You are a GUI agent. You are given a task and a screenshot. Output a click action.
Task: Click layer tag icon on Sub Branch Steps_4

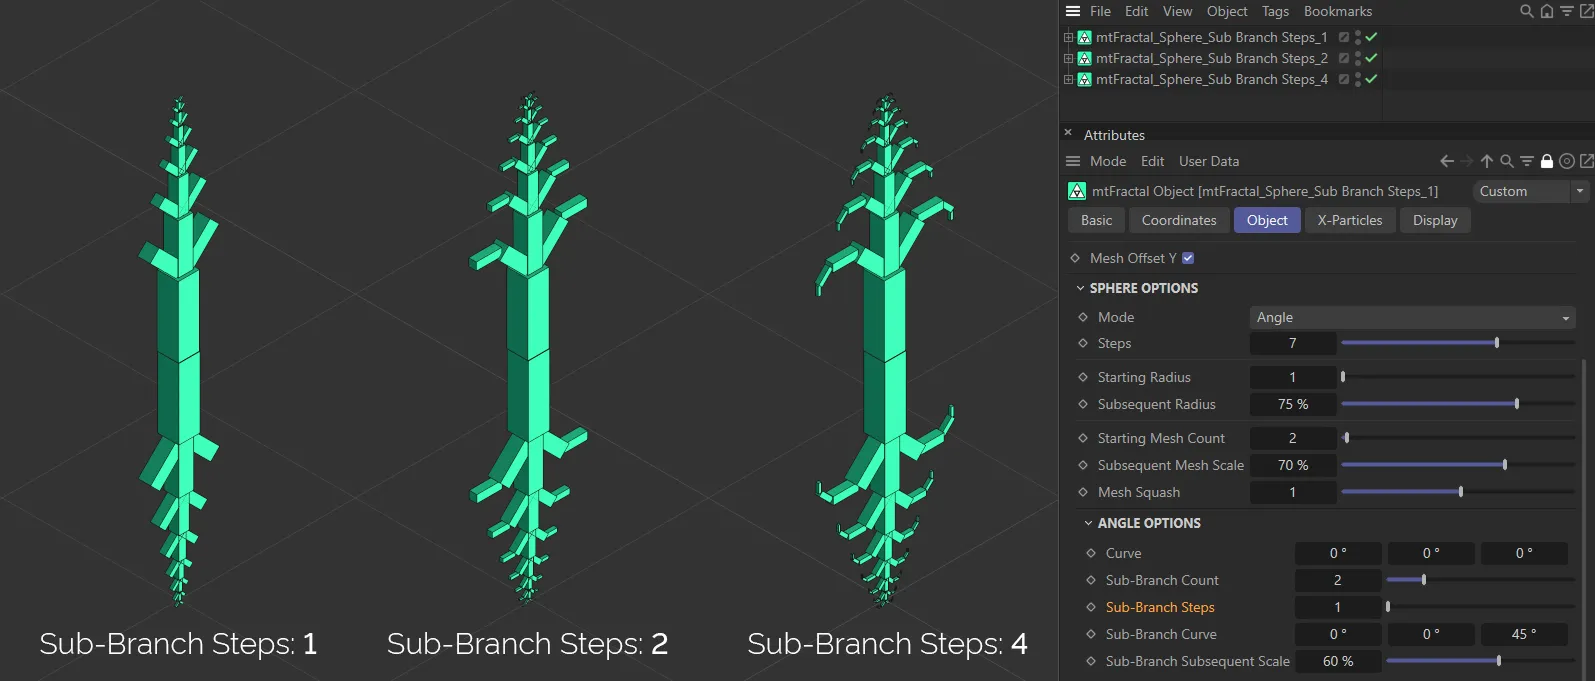(x=1344, y=79)
